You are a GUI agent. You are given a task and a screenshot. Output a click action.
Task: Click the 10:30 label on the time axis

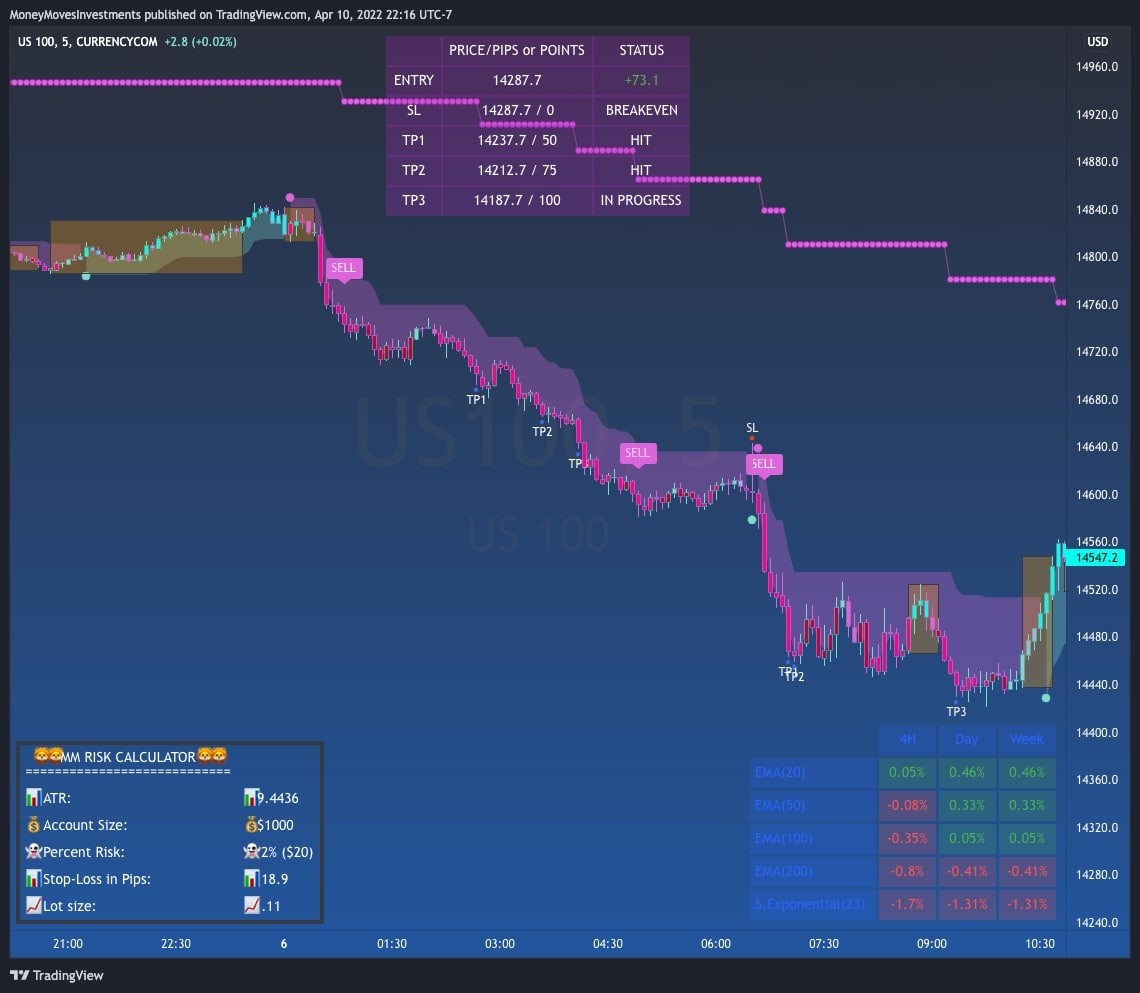[x=1040, y=944]
